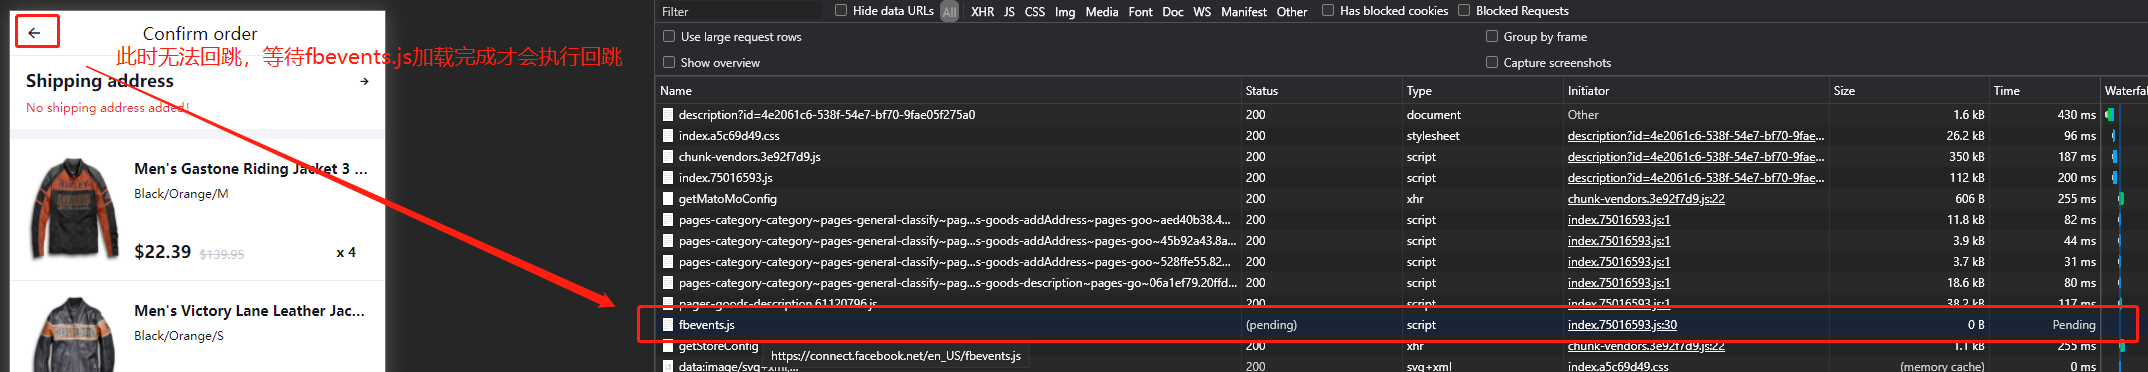Sort by Time column header
The height and width of the screenshot is (372, 2148).
point(2044,90)
